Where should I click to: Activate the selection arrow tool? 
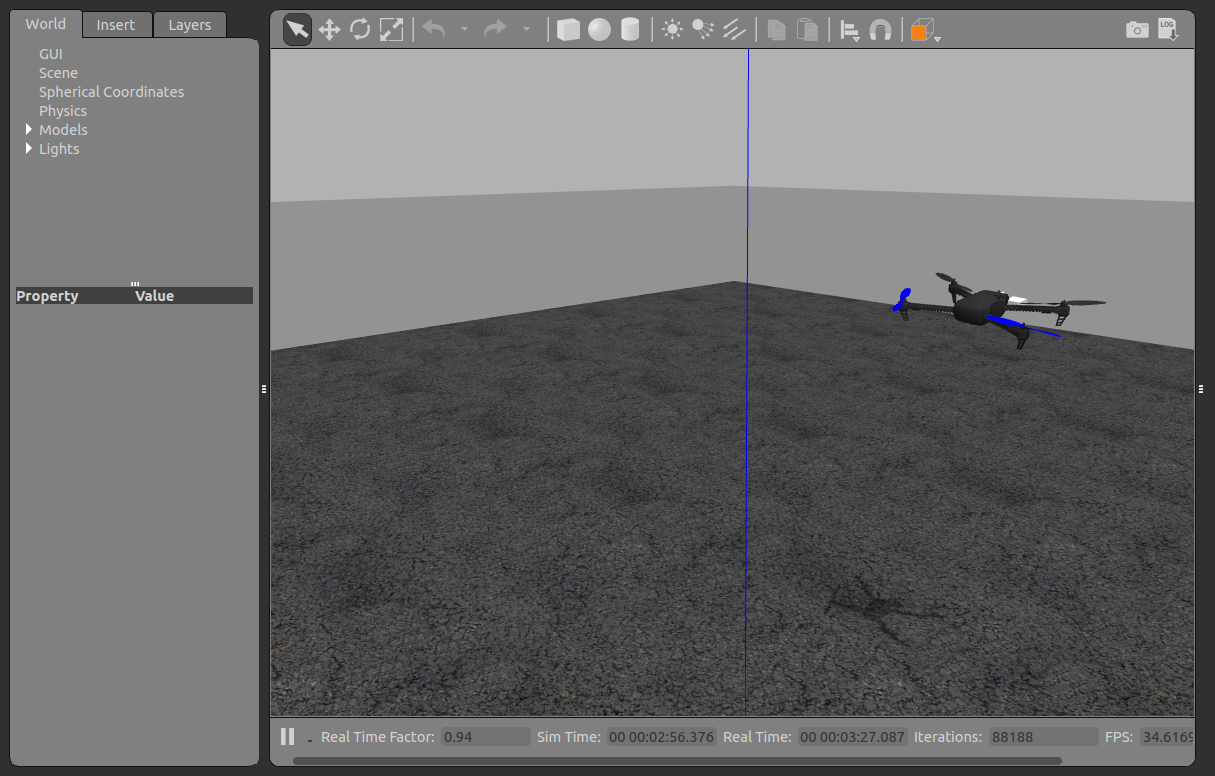tap(297, 30)
